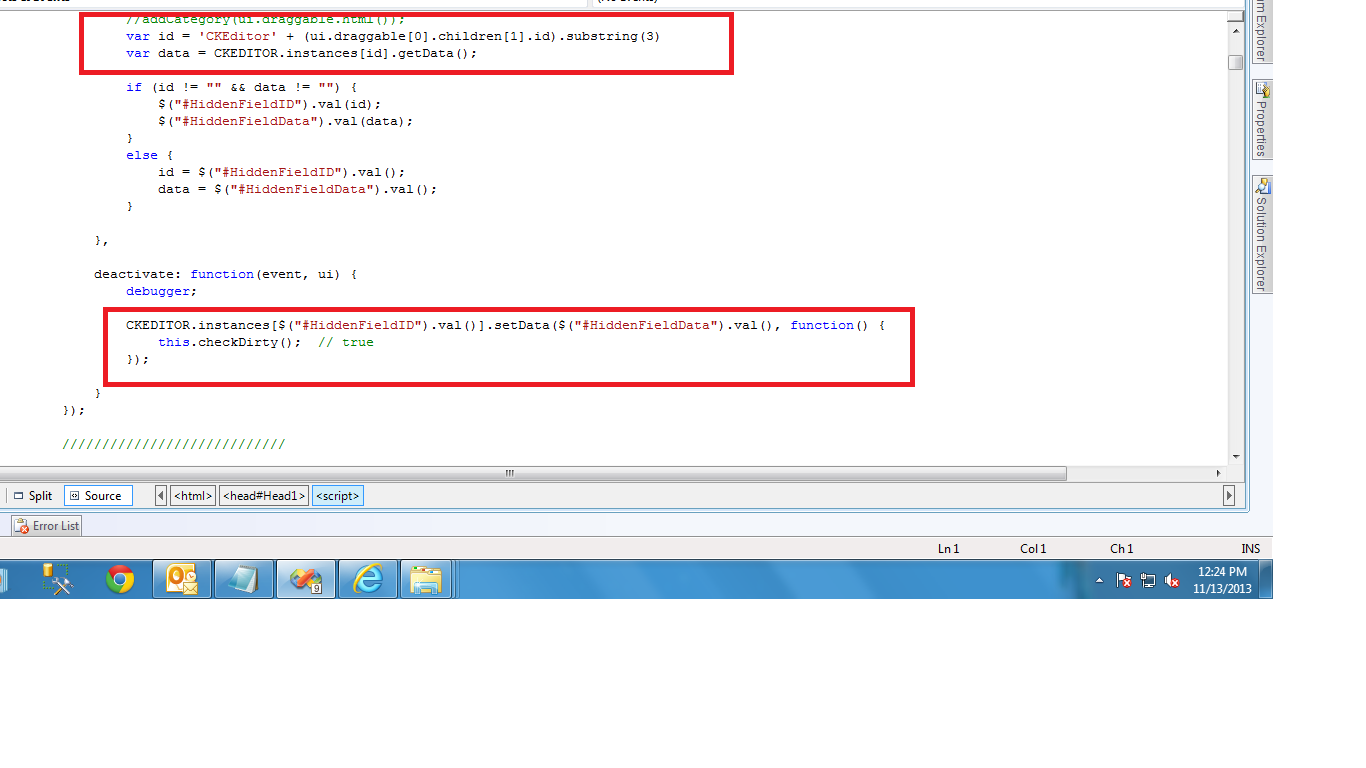Viewport: 1366px width, 768px height.
Task: Switch to Split view
Action: tap(32, 496)
